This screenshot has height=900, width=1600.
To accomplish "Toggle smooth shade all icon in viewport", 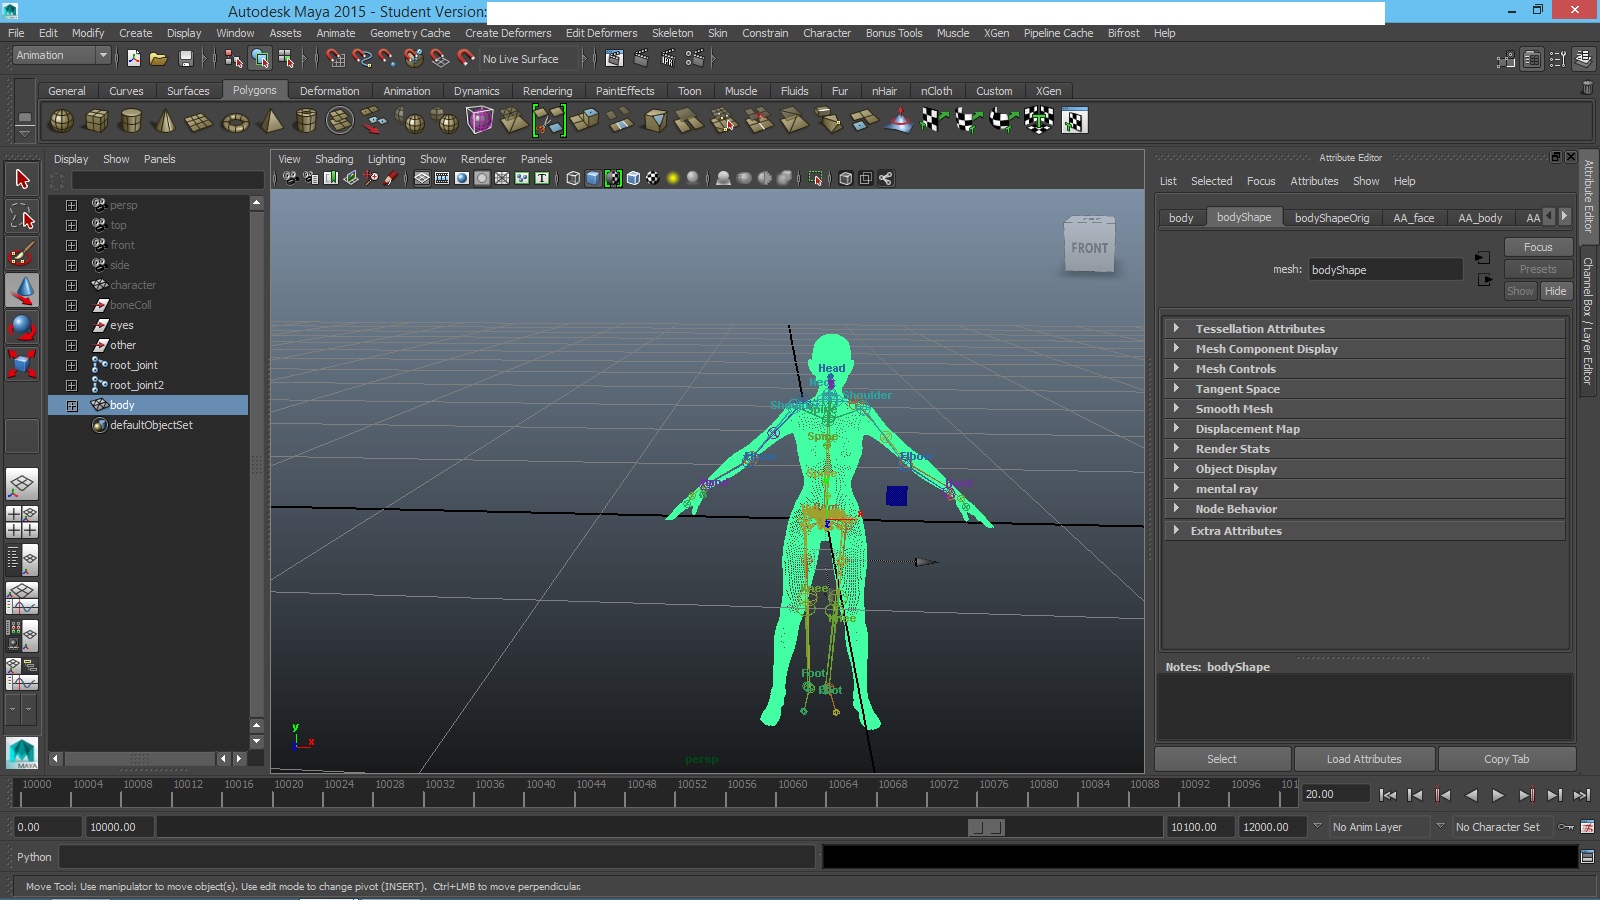I will (x=593, y=178).
